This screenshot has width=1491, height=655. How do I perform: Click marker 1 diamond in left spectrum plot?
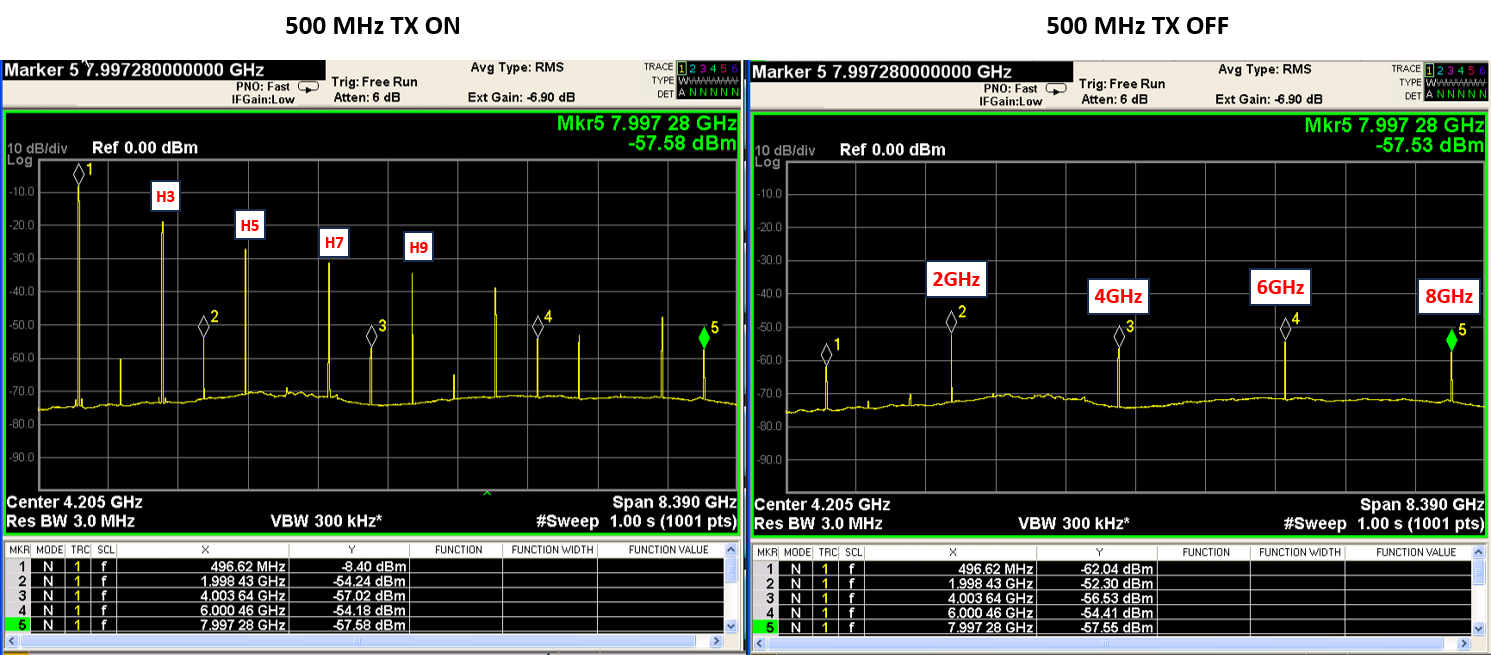click(79, 174)
